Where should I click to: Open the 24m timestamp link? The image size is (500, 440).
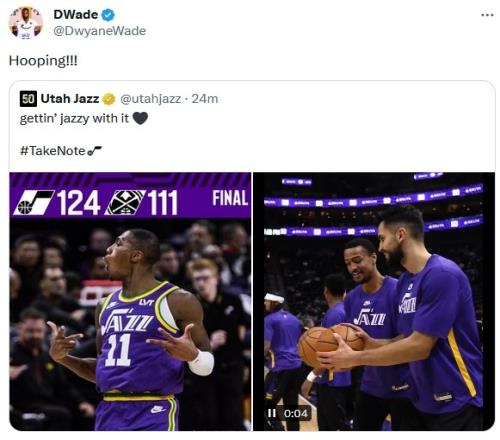(x=205, y=99)
